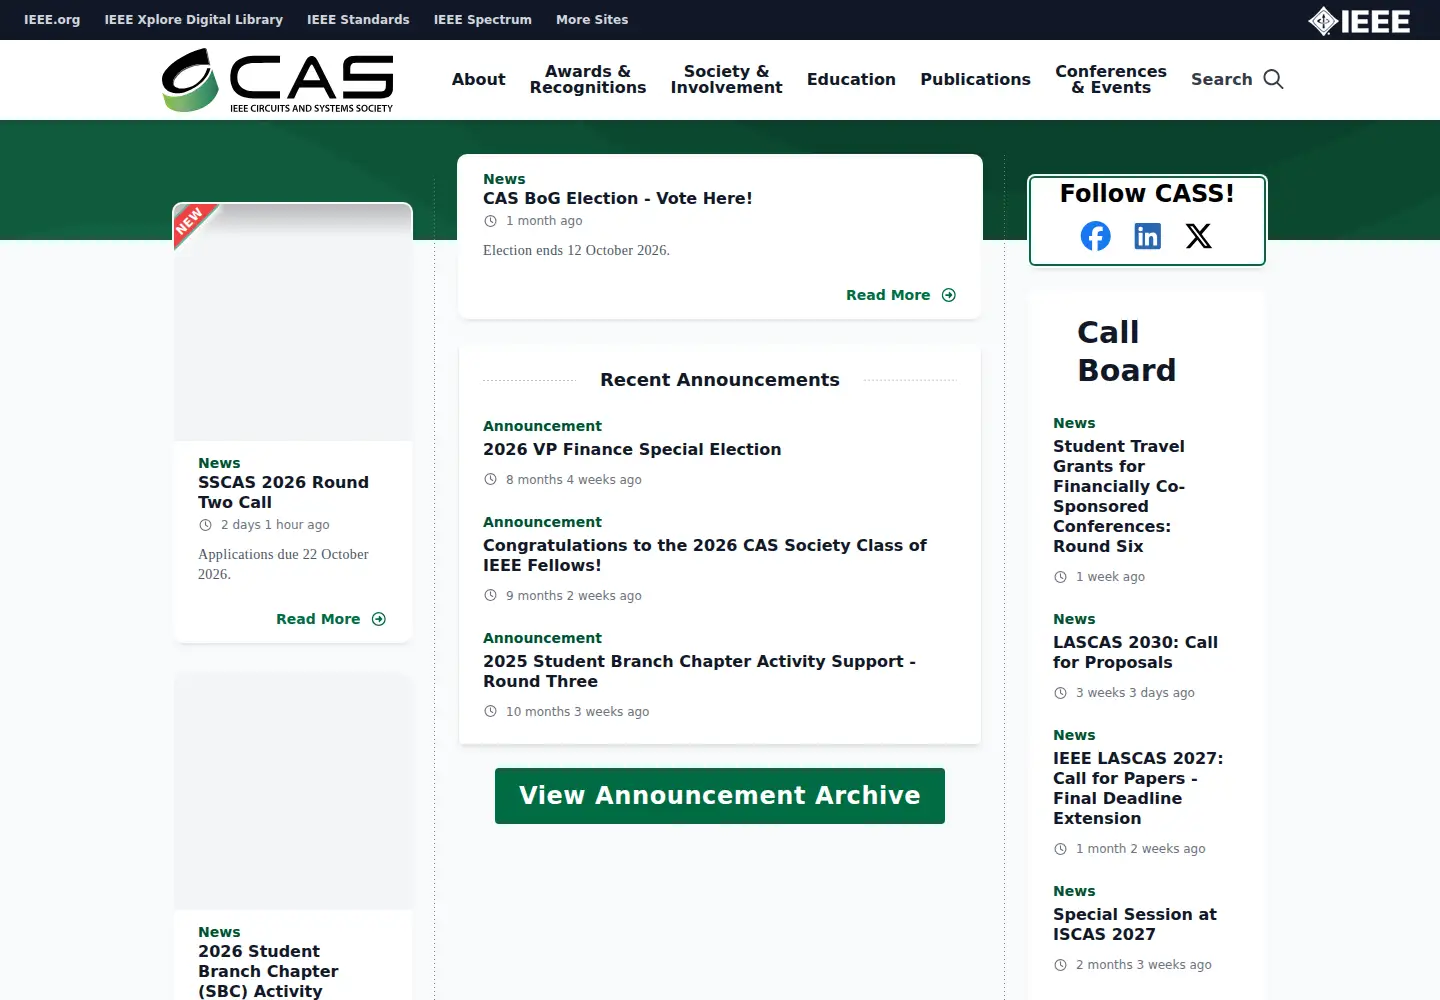Viewport: 1440px width, 1000px height.
Task: Open the About menu
Action: (x=478, y=79)
